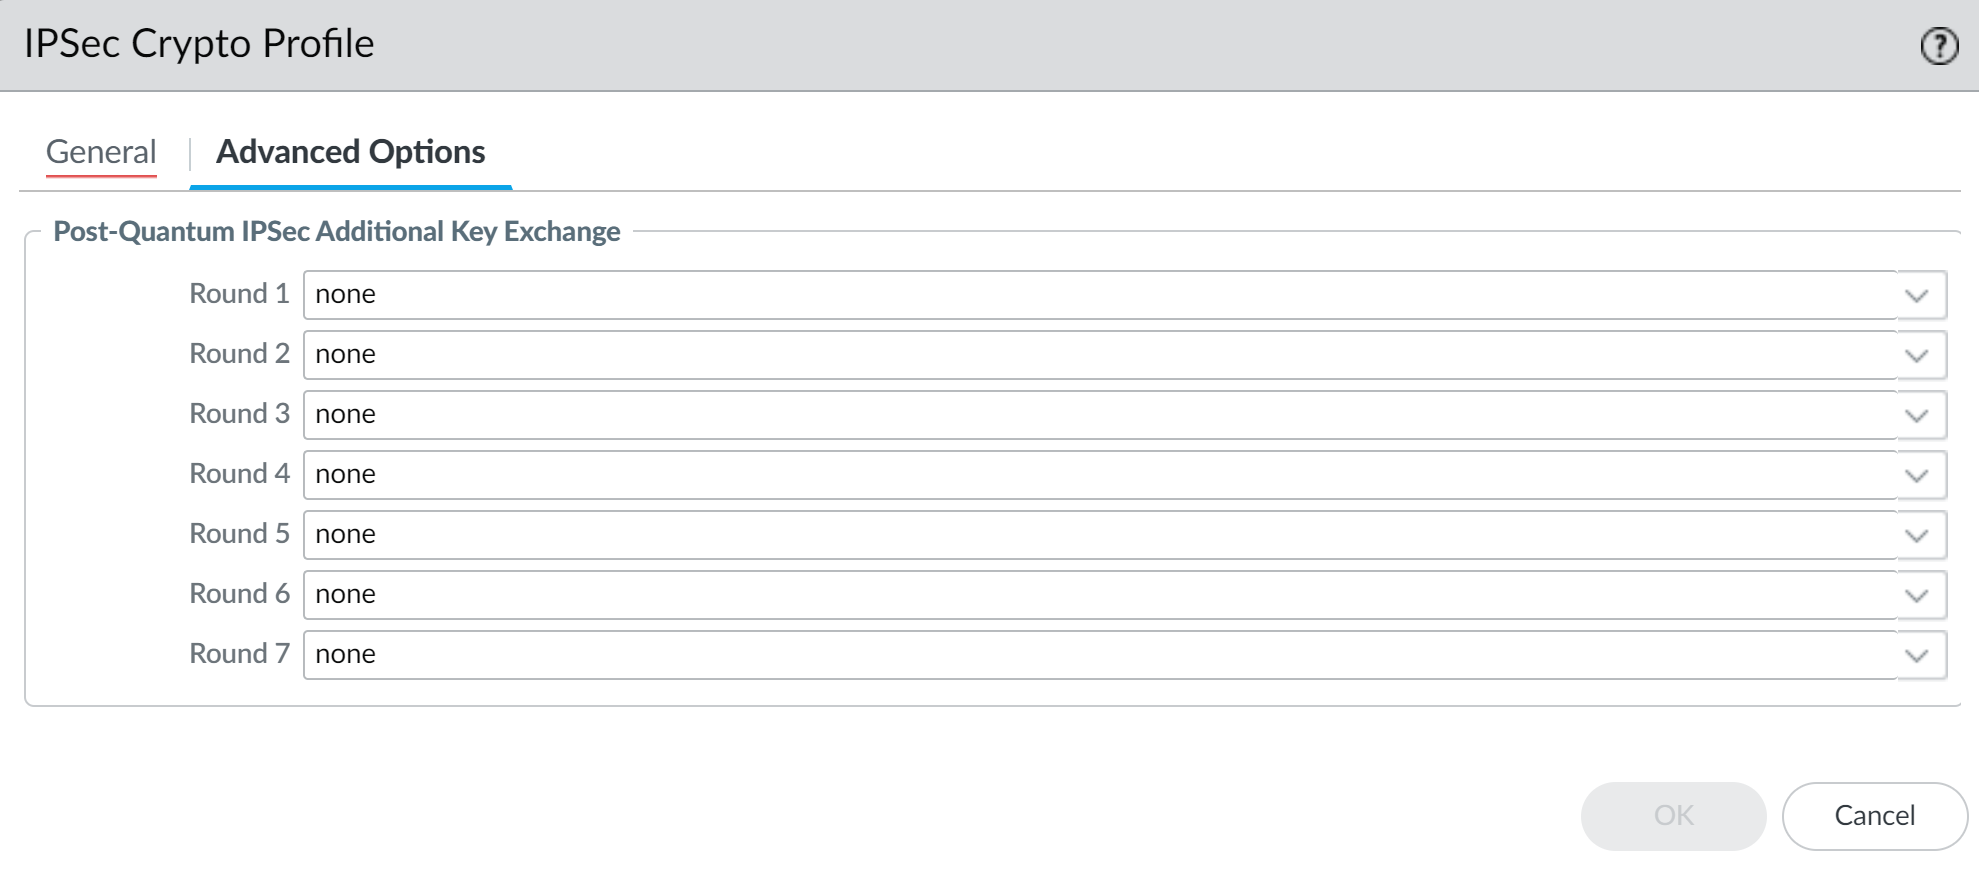Screen dimensions: 1979x869
Task: Click inside the Round 3 field
Action: tap(1098, 415)
